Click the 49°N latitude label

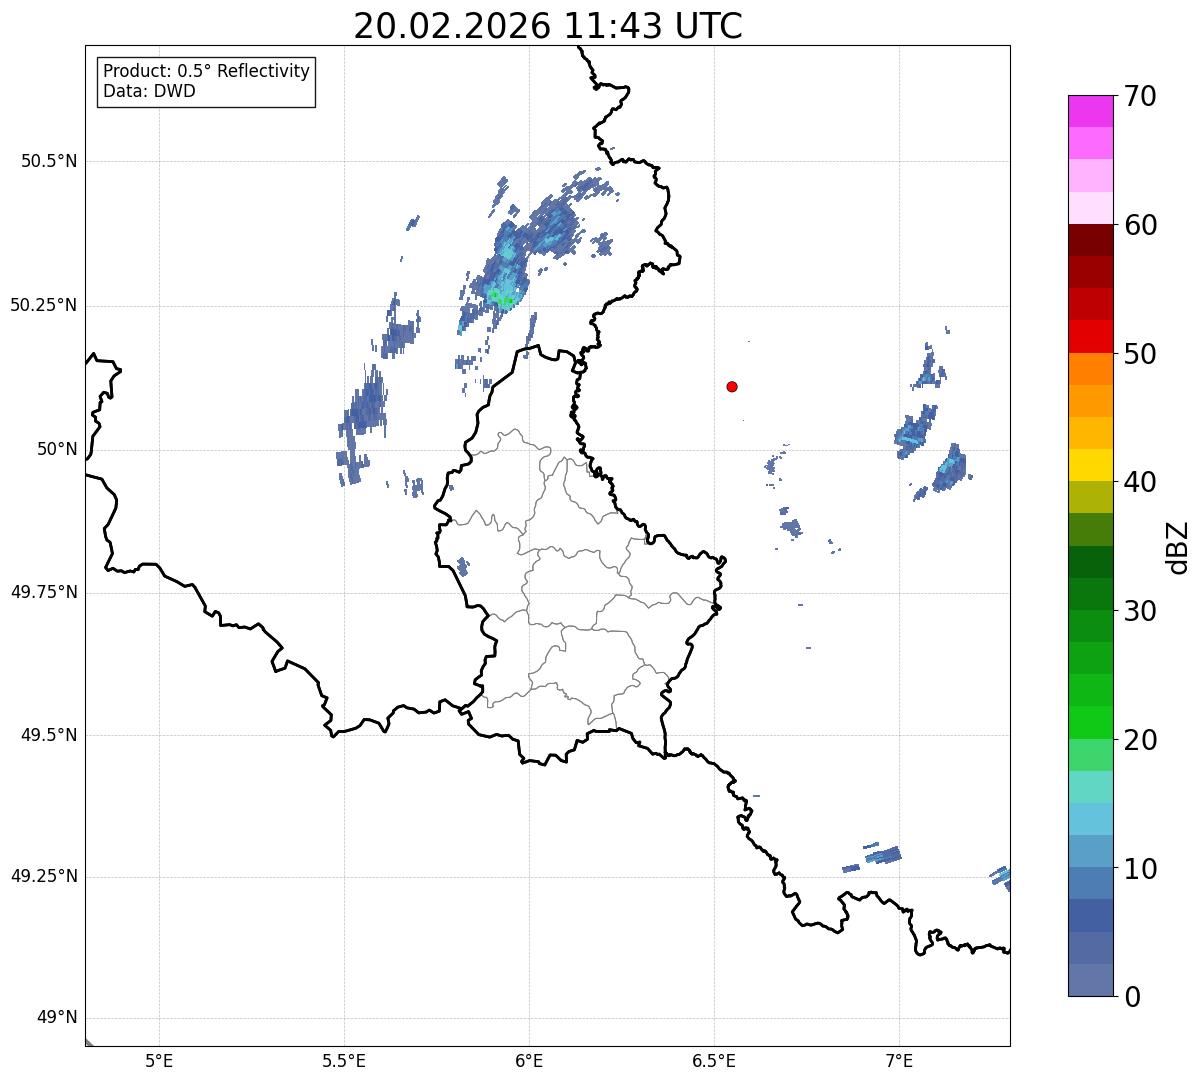coord(57,1017)
